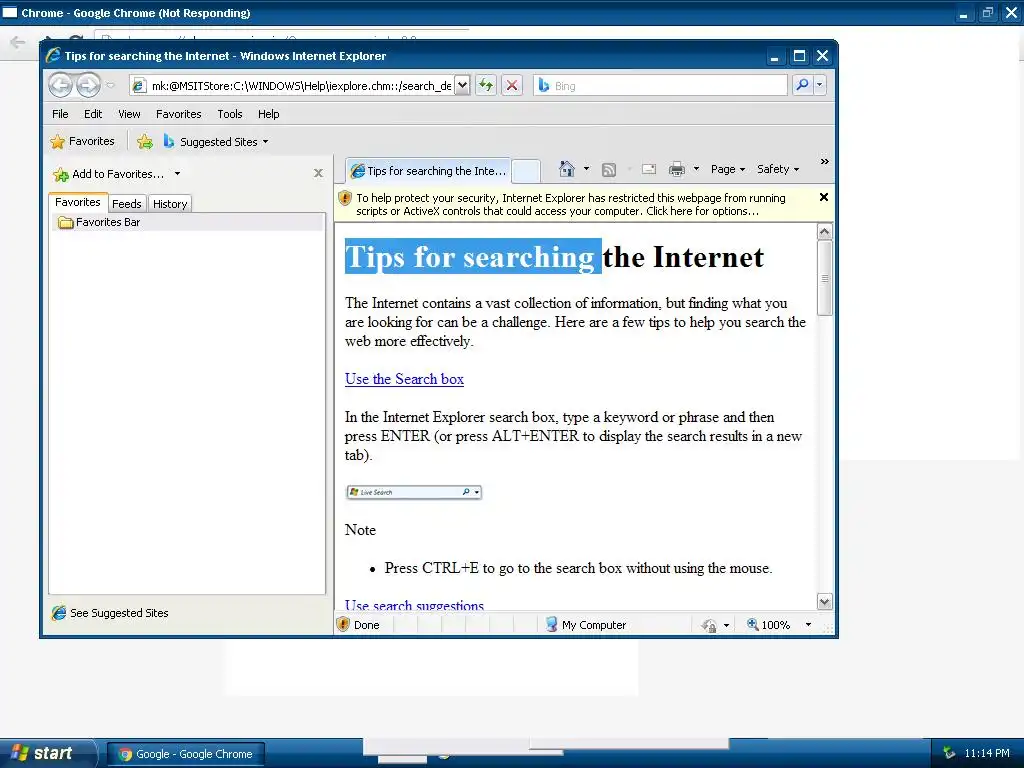Click the Chrome window back arrow
Screen dimensions: 1024x768
click(18, 42)
